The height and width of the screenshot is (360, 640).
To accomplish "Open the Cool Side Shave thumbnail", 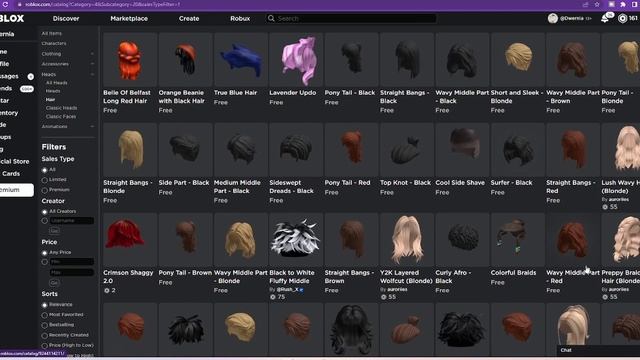I will 462,150.
